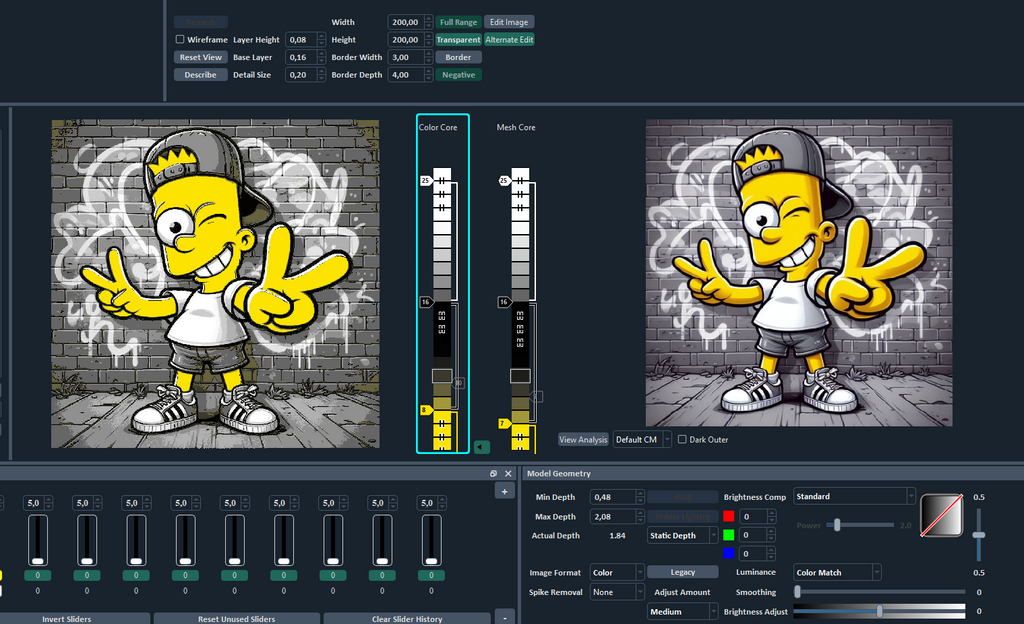Image resolution: width=1024 pixels, height=624 pixels.
Task: Click the minus button below the sliders
Action: pos(504,617)
